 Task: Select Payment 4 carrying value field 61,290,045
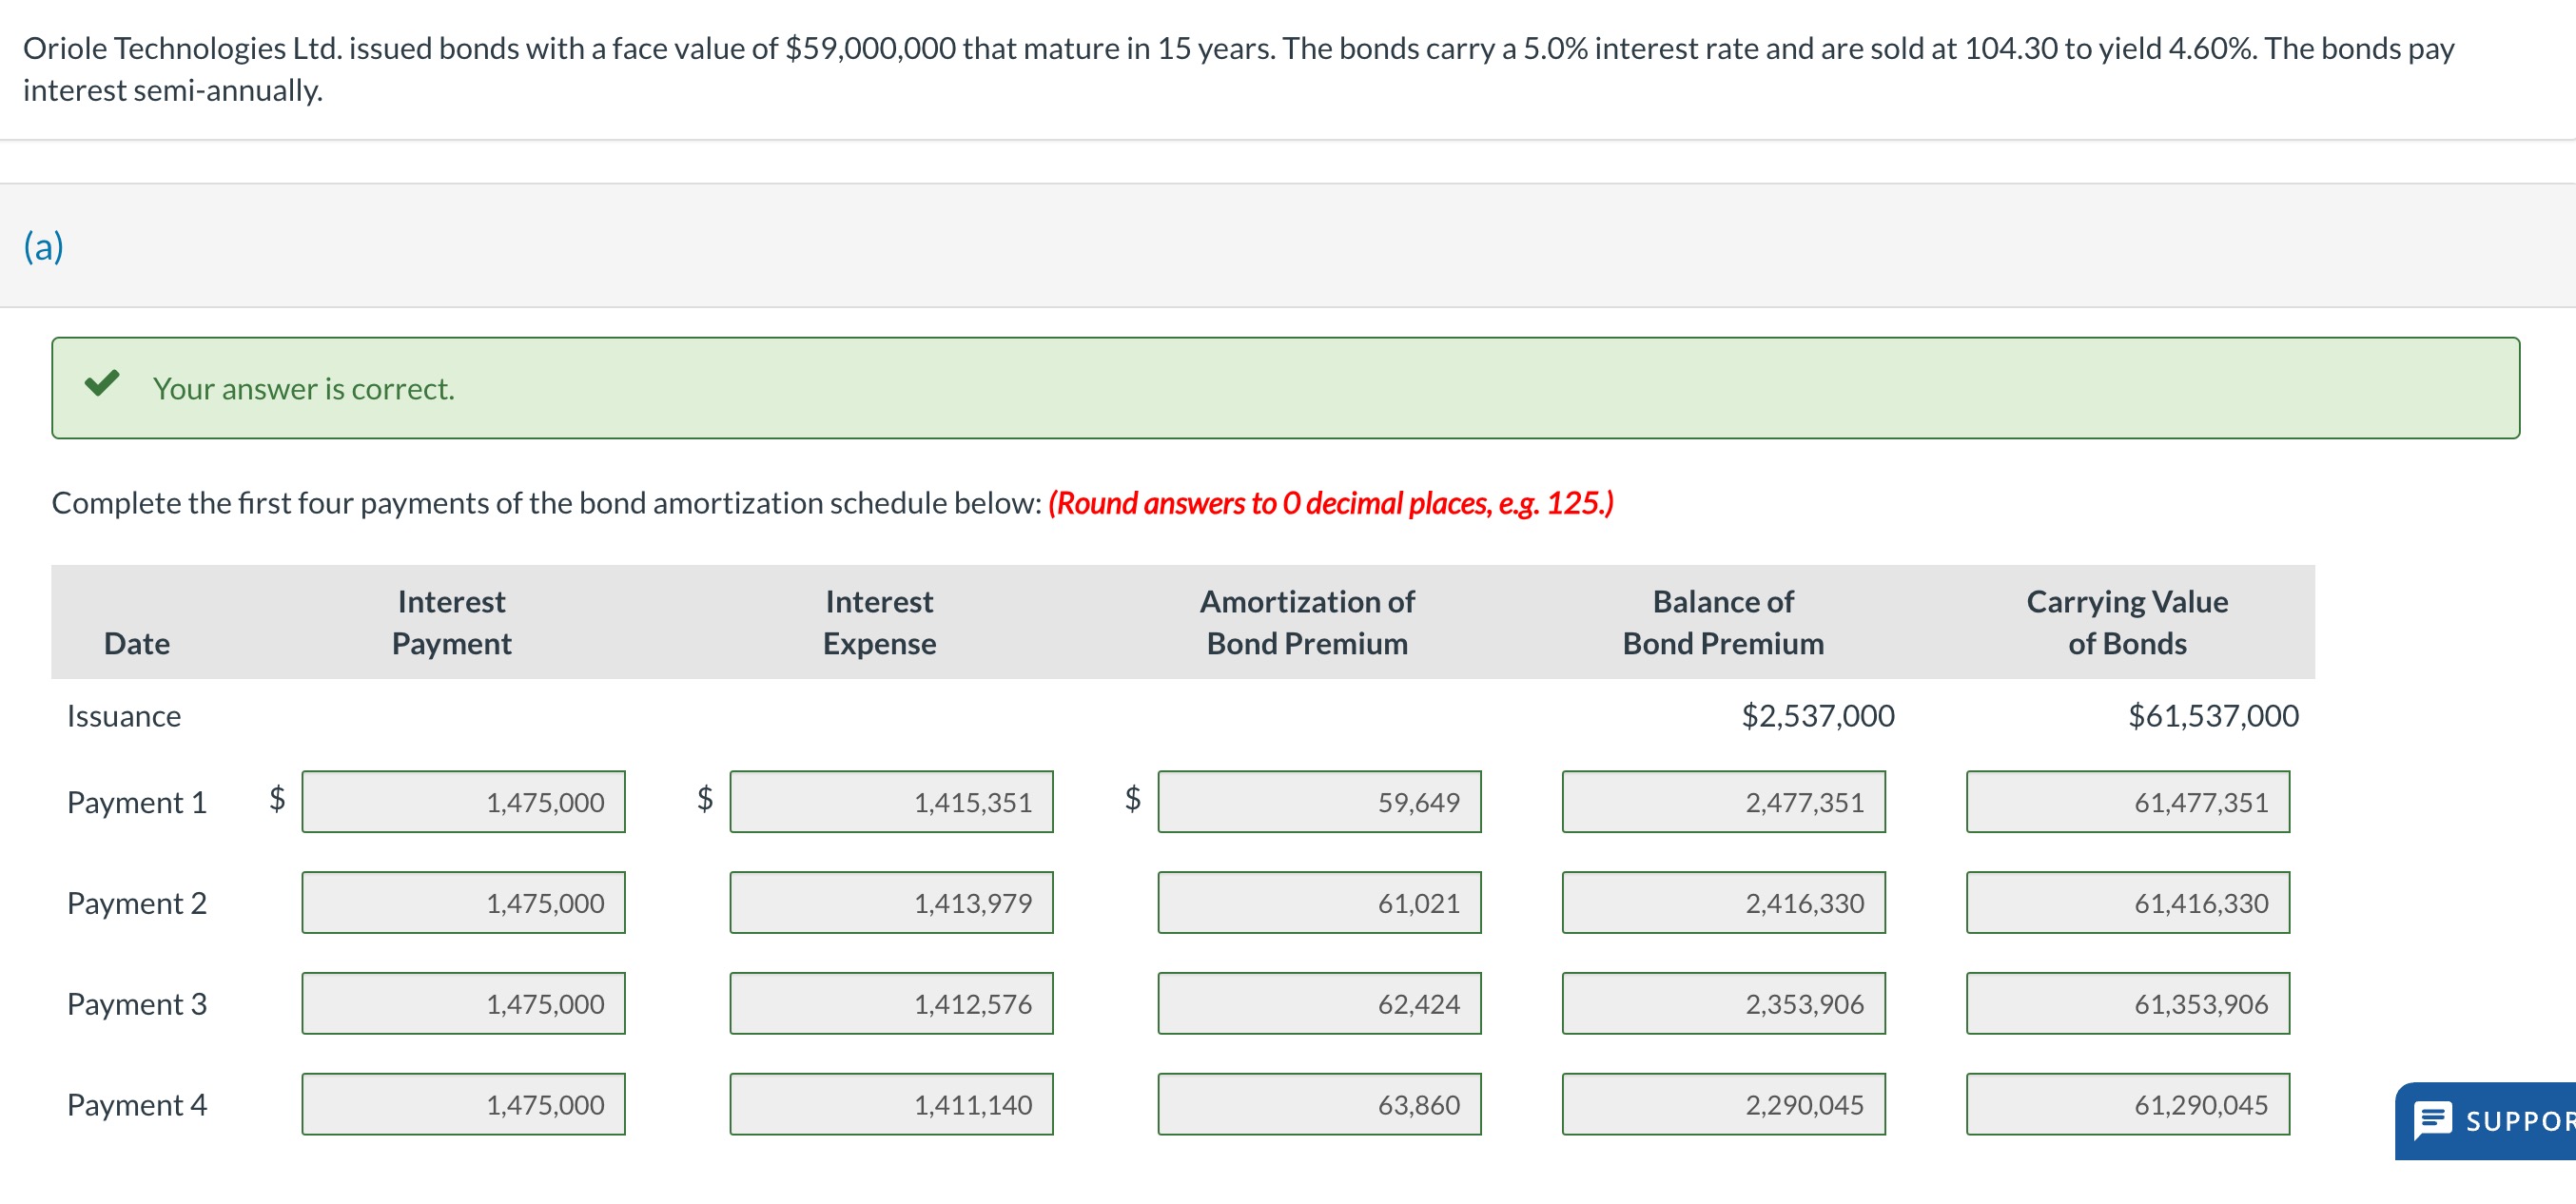pos(2127,1104)
